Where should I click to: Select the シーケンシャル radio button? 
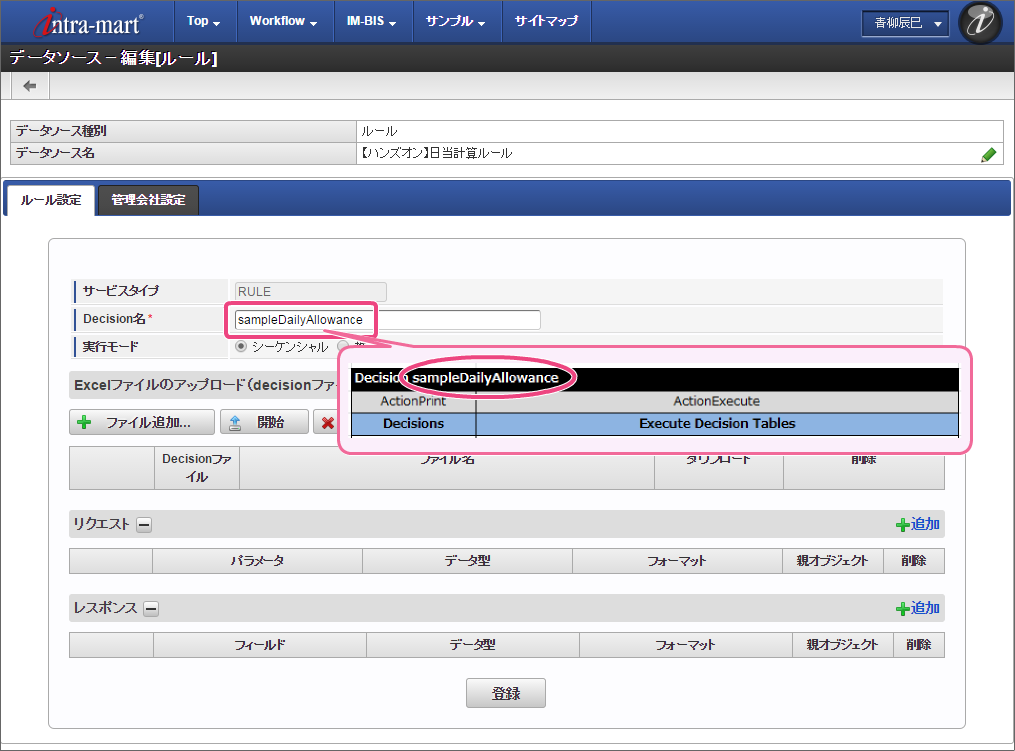pyautogui.click(x=241, y=346)
